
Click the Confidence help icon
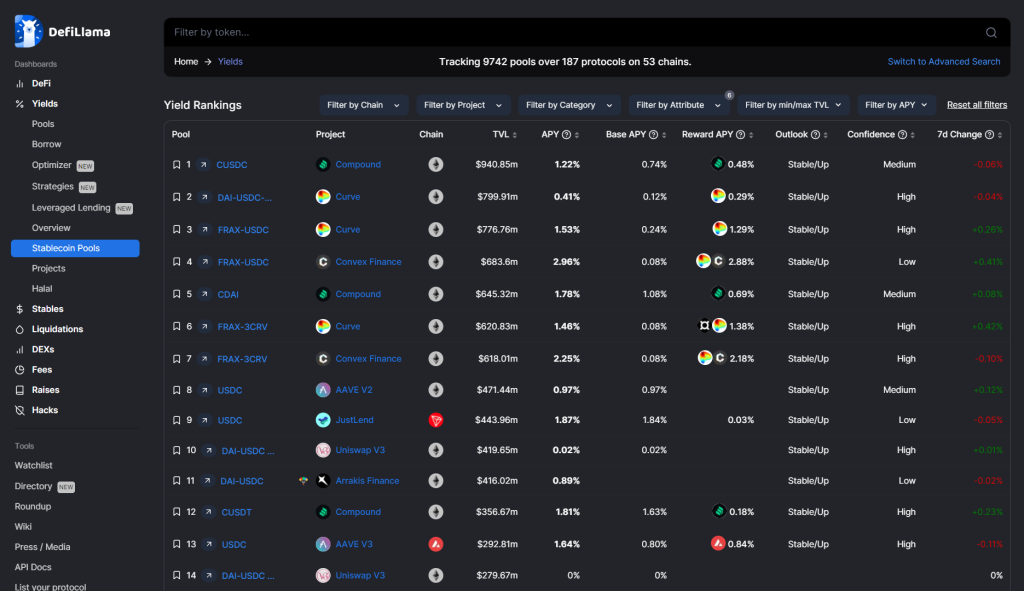pos(902,135)
